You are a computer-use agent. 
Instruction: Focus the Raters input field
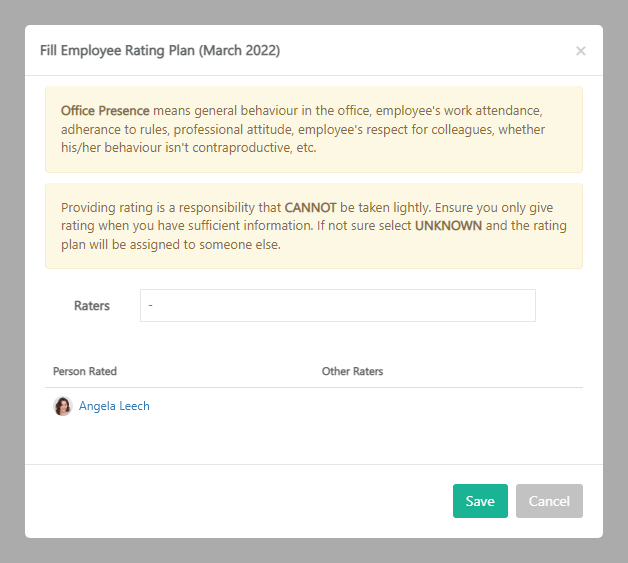coord(337,306)
